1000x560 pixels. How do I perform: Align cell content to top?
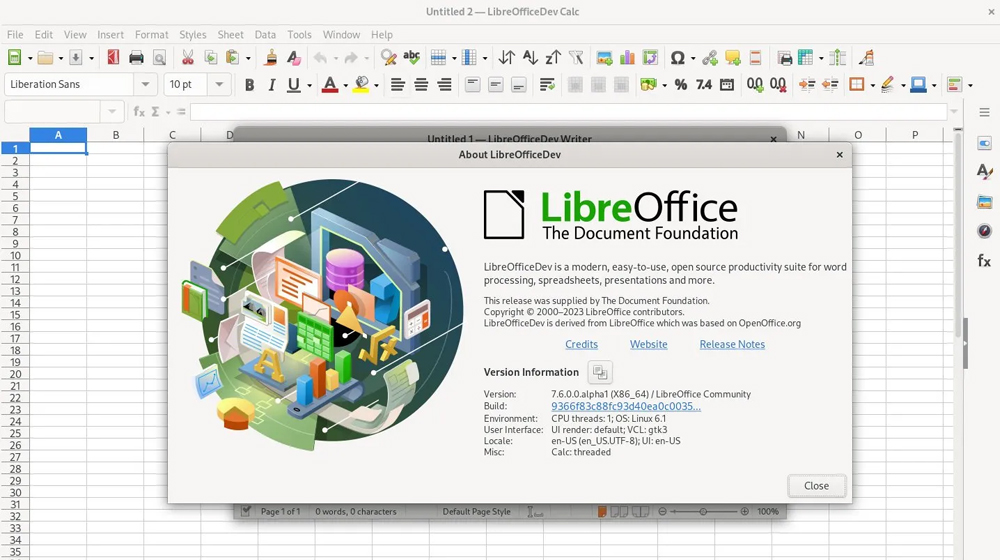point(473,84)
